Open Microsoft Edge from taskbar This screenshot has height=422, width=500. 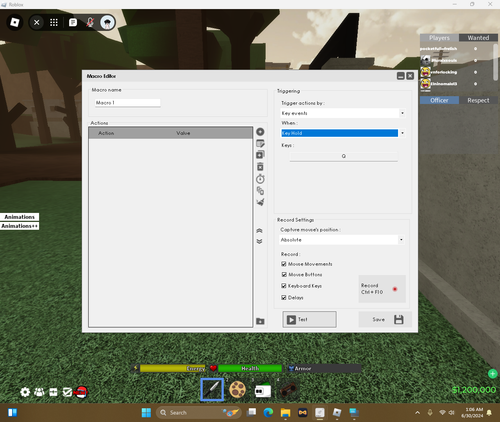click(x=268, y=413)
